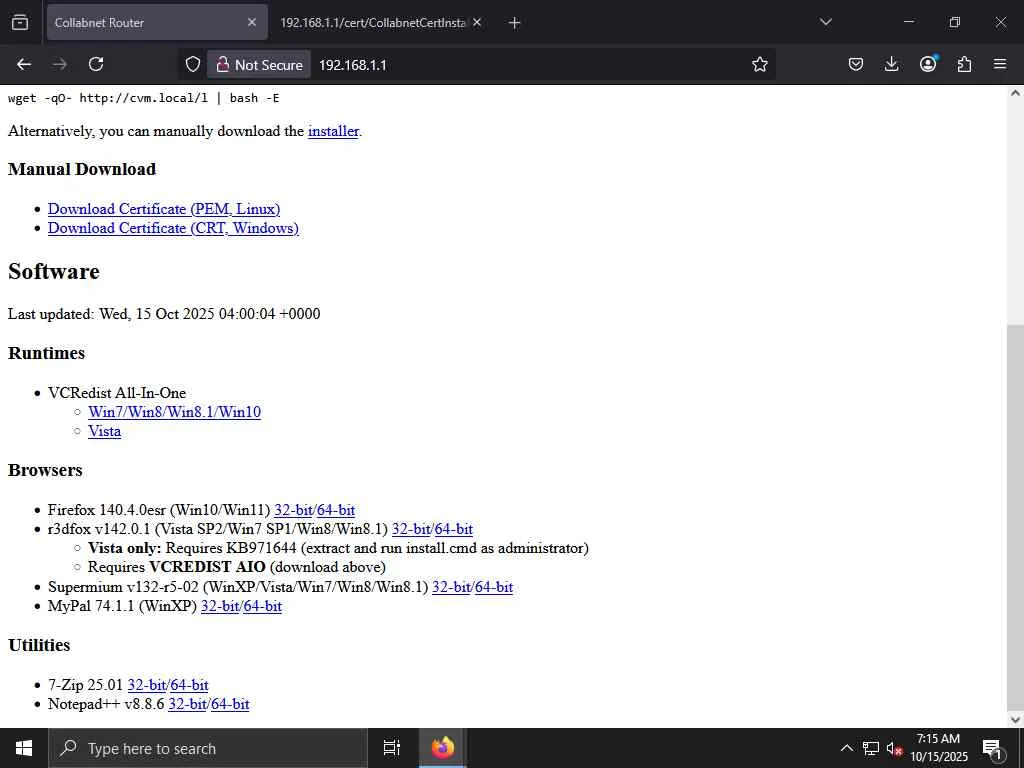Image resolution: width=1024 pixels, height=768 pixels.
Task: Download Notepad++ v8.8.6 64-bit
Action: click(231, 704)
